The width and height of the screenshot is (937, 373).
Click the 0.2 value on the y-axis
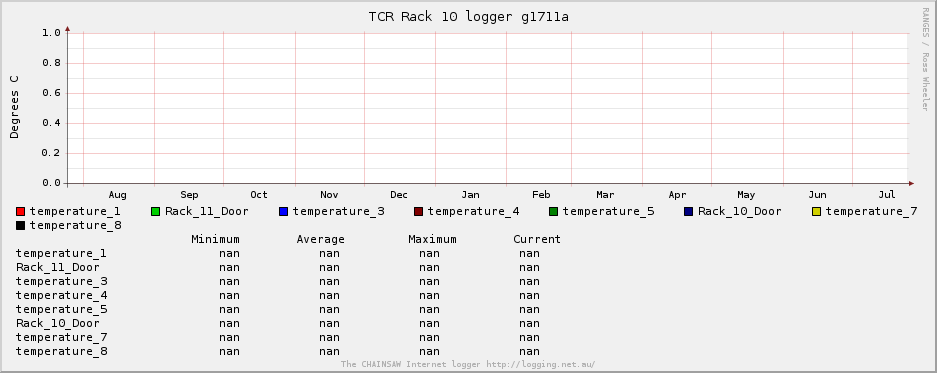(51, 152)
